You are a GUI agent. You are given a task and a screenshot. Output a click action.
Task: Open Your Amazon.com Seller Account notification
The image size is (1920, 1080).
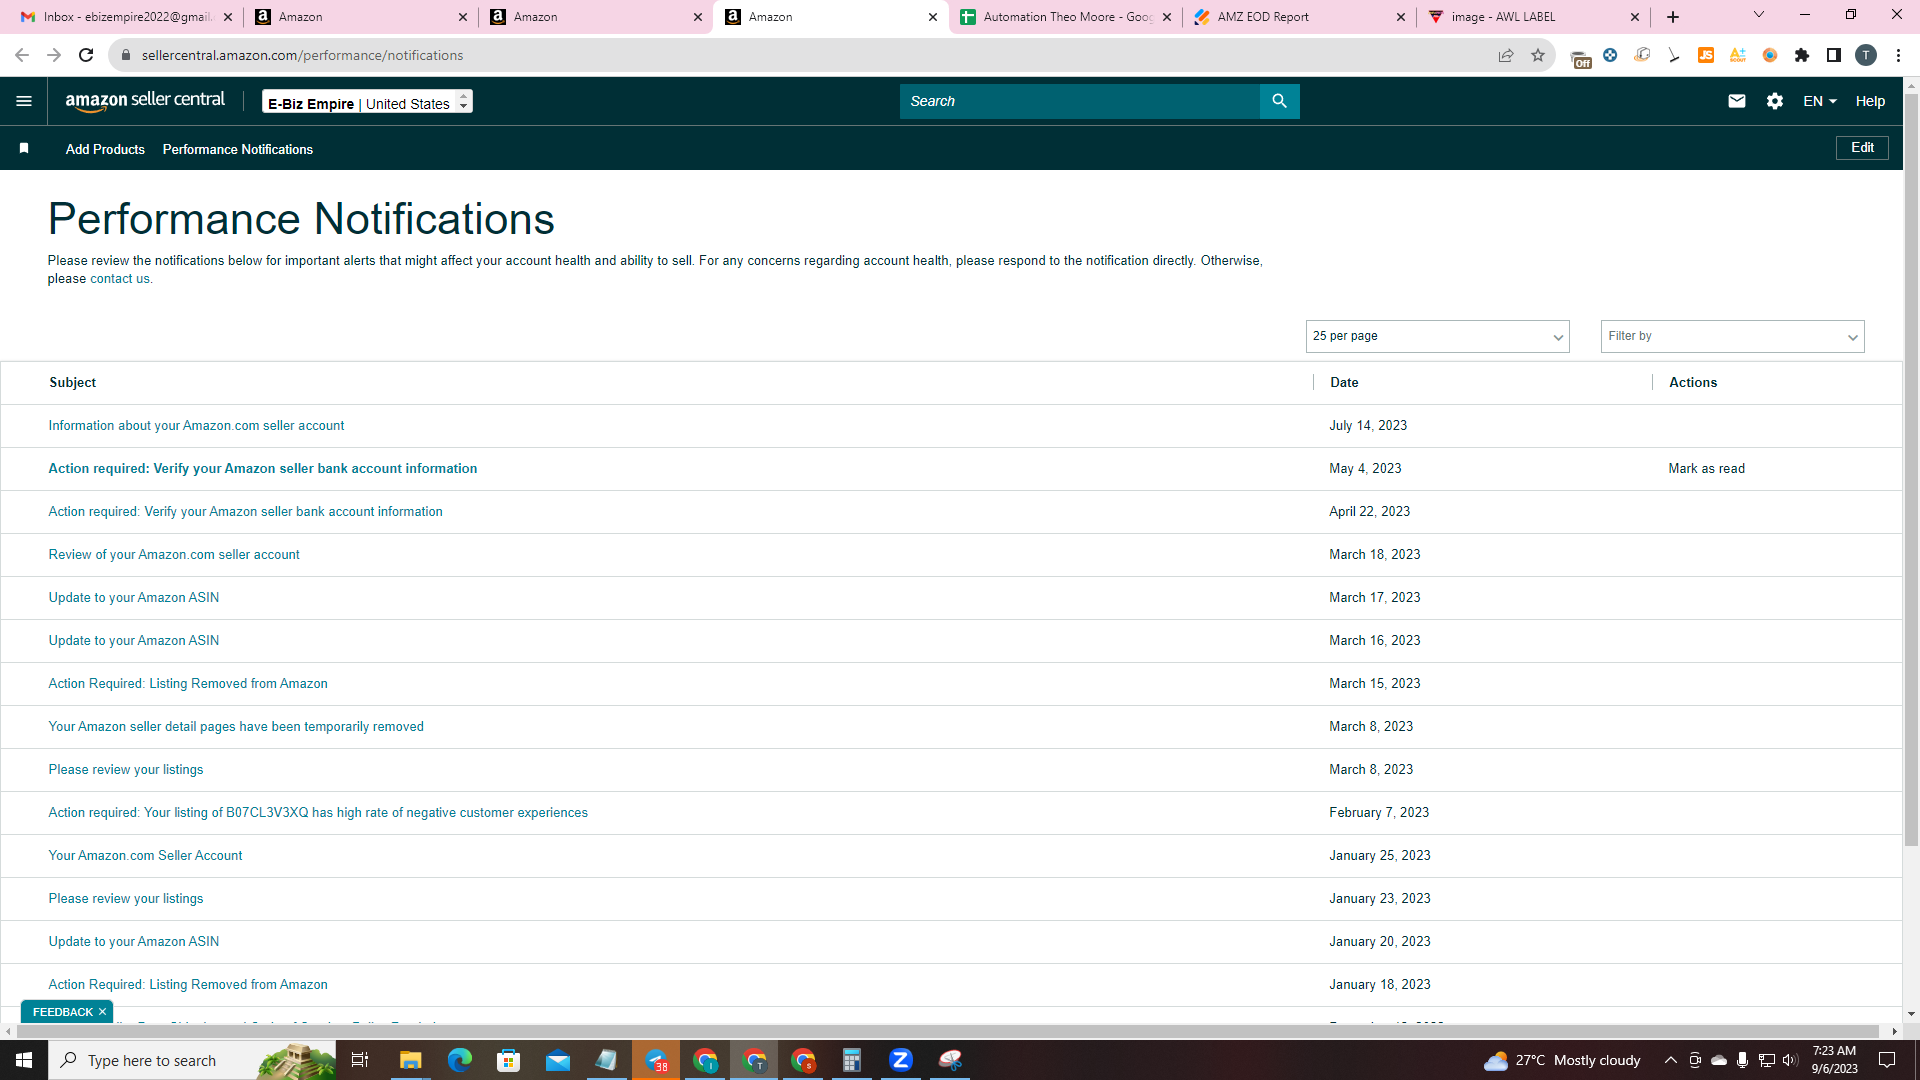click(145, 855)
